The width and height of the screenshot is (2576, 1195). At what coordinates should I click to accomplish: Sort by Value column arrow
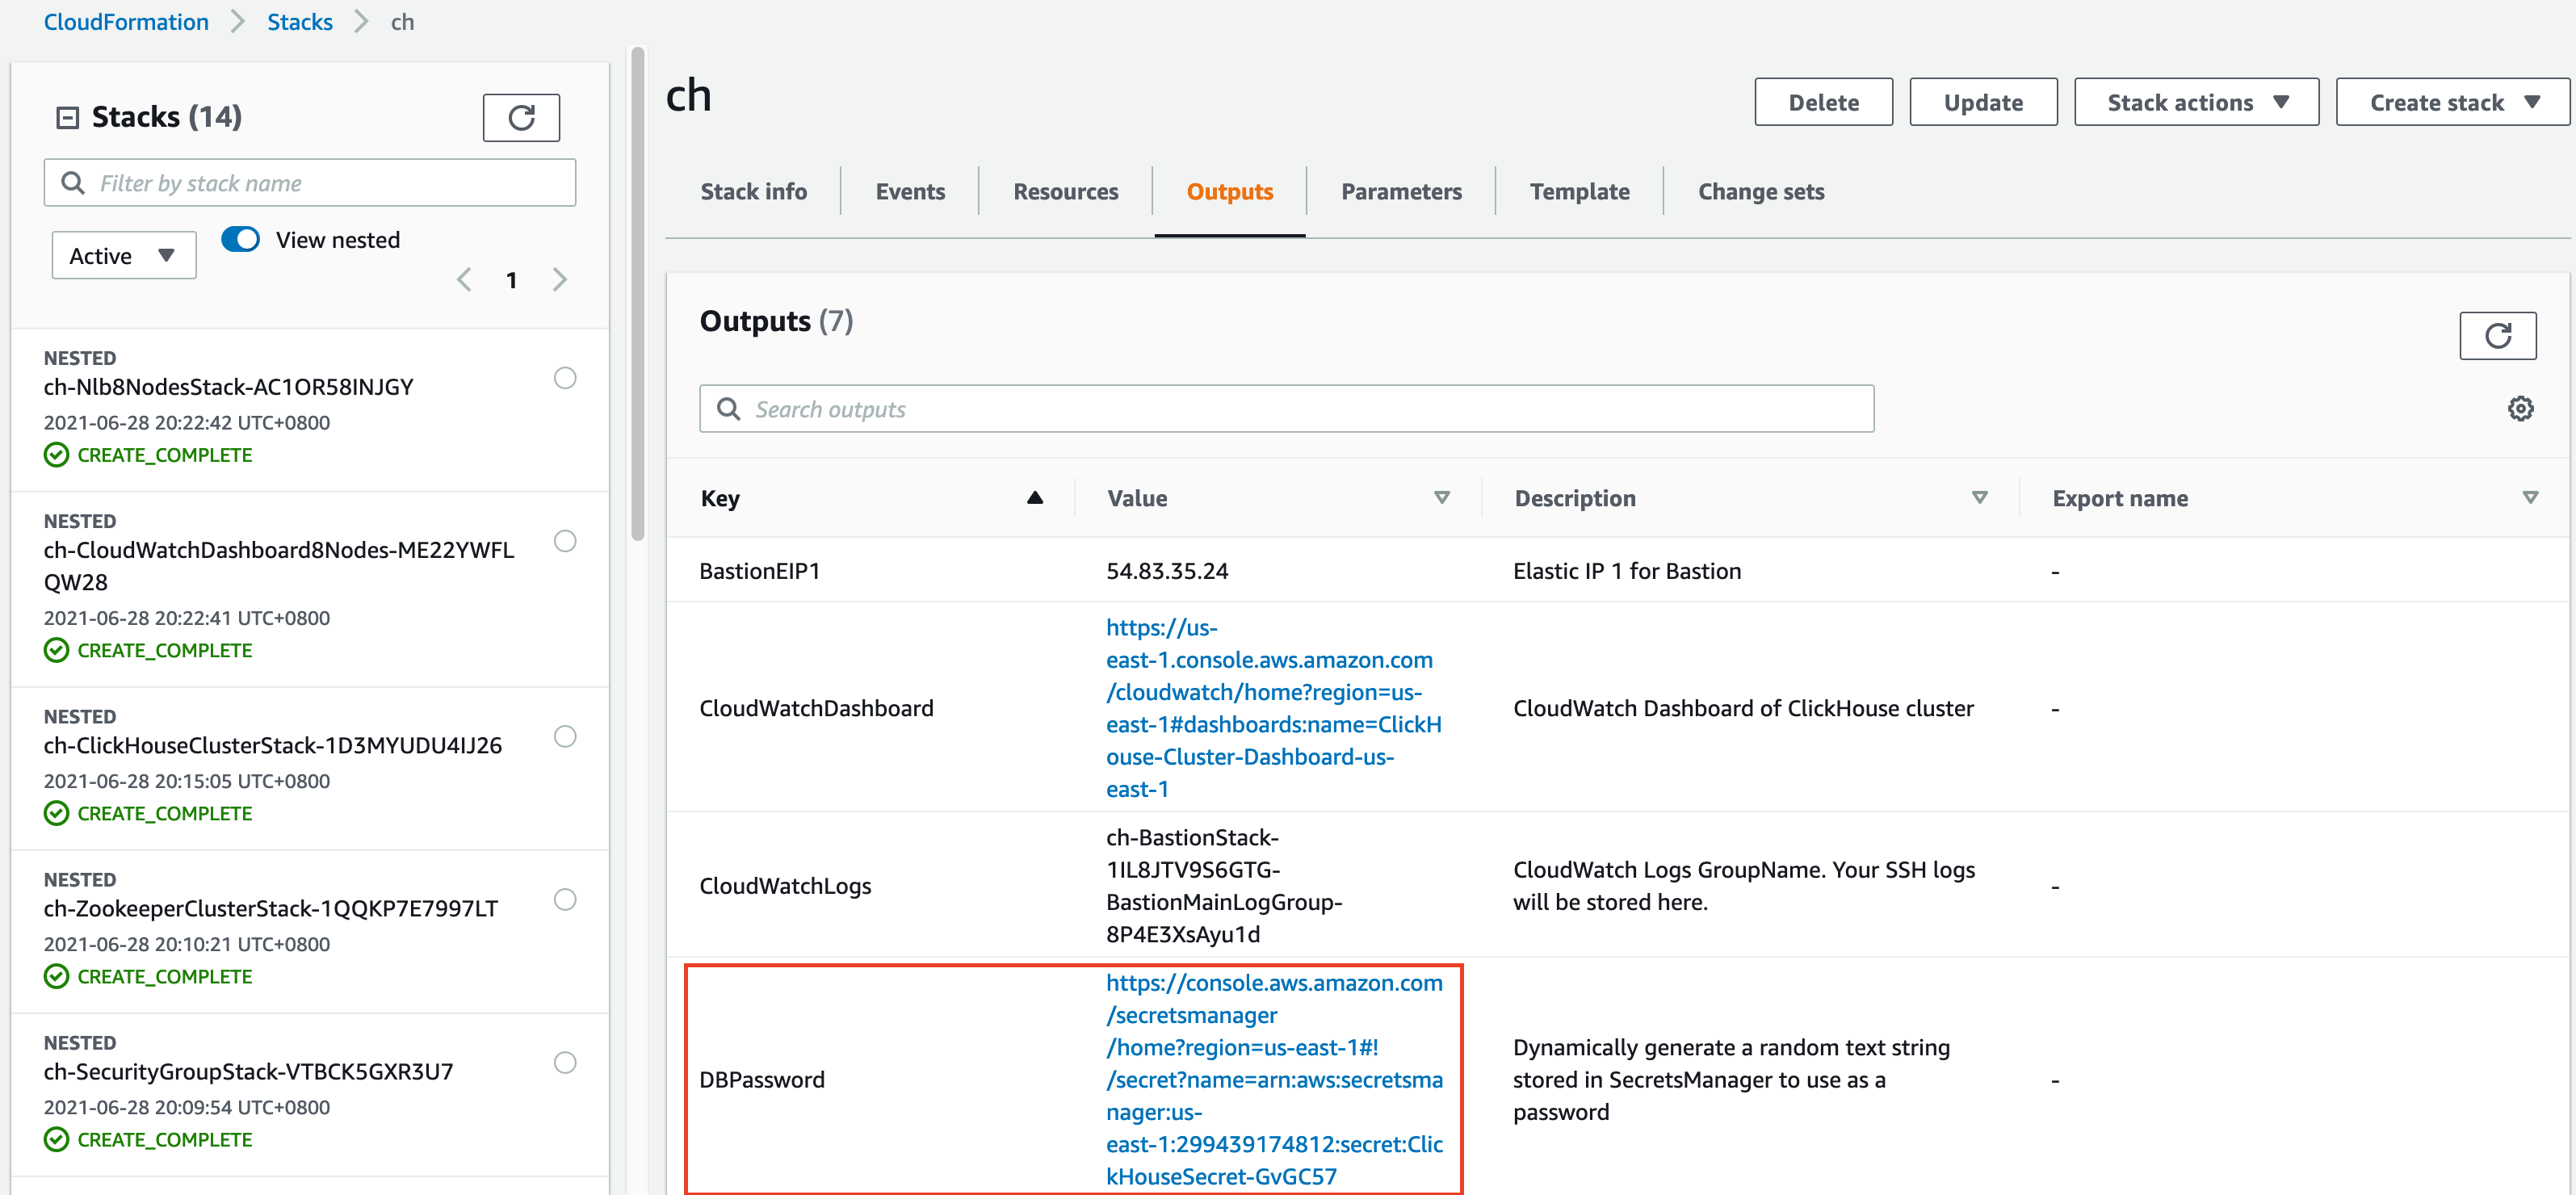tap(1442, 498)
